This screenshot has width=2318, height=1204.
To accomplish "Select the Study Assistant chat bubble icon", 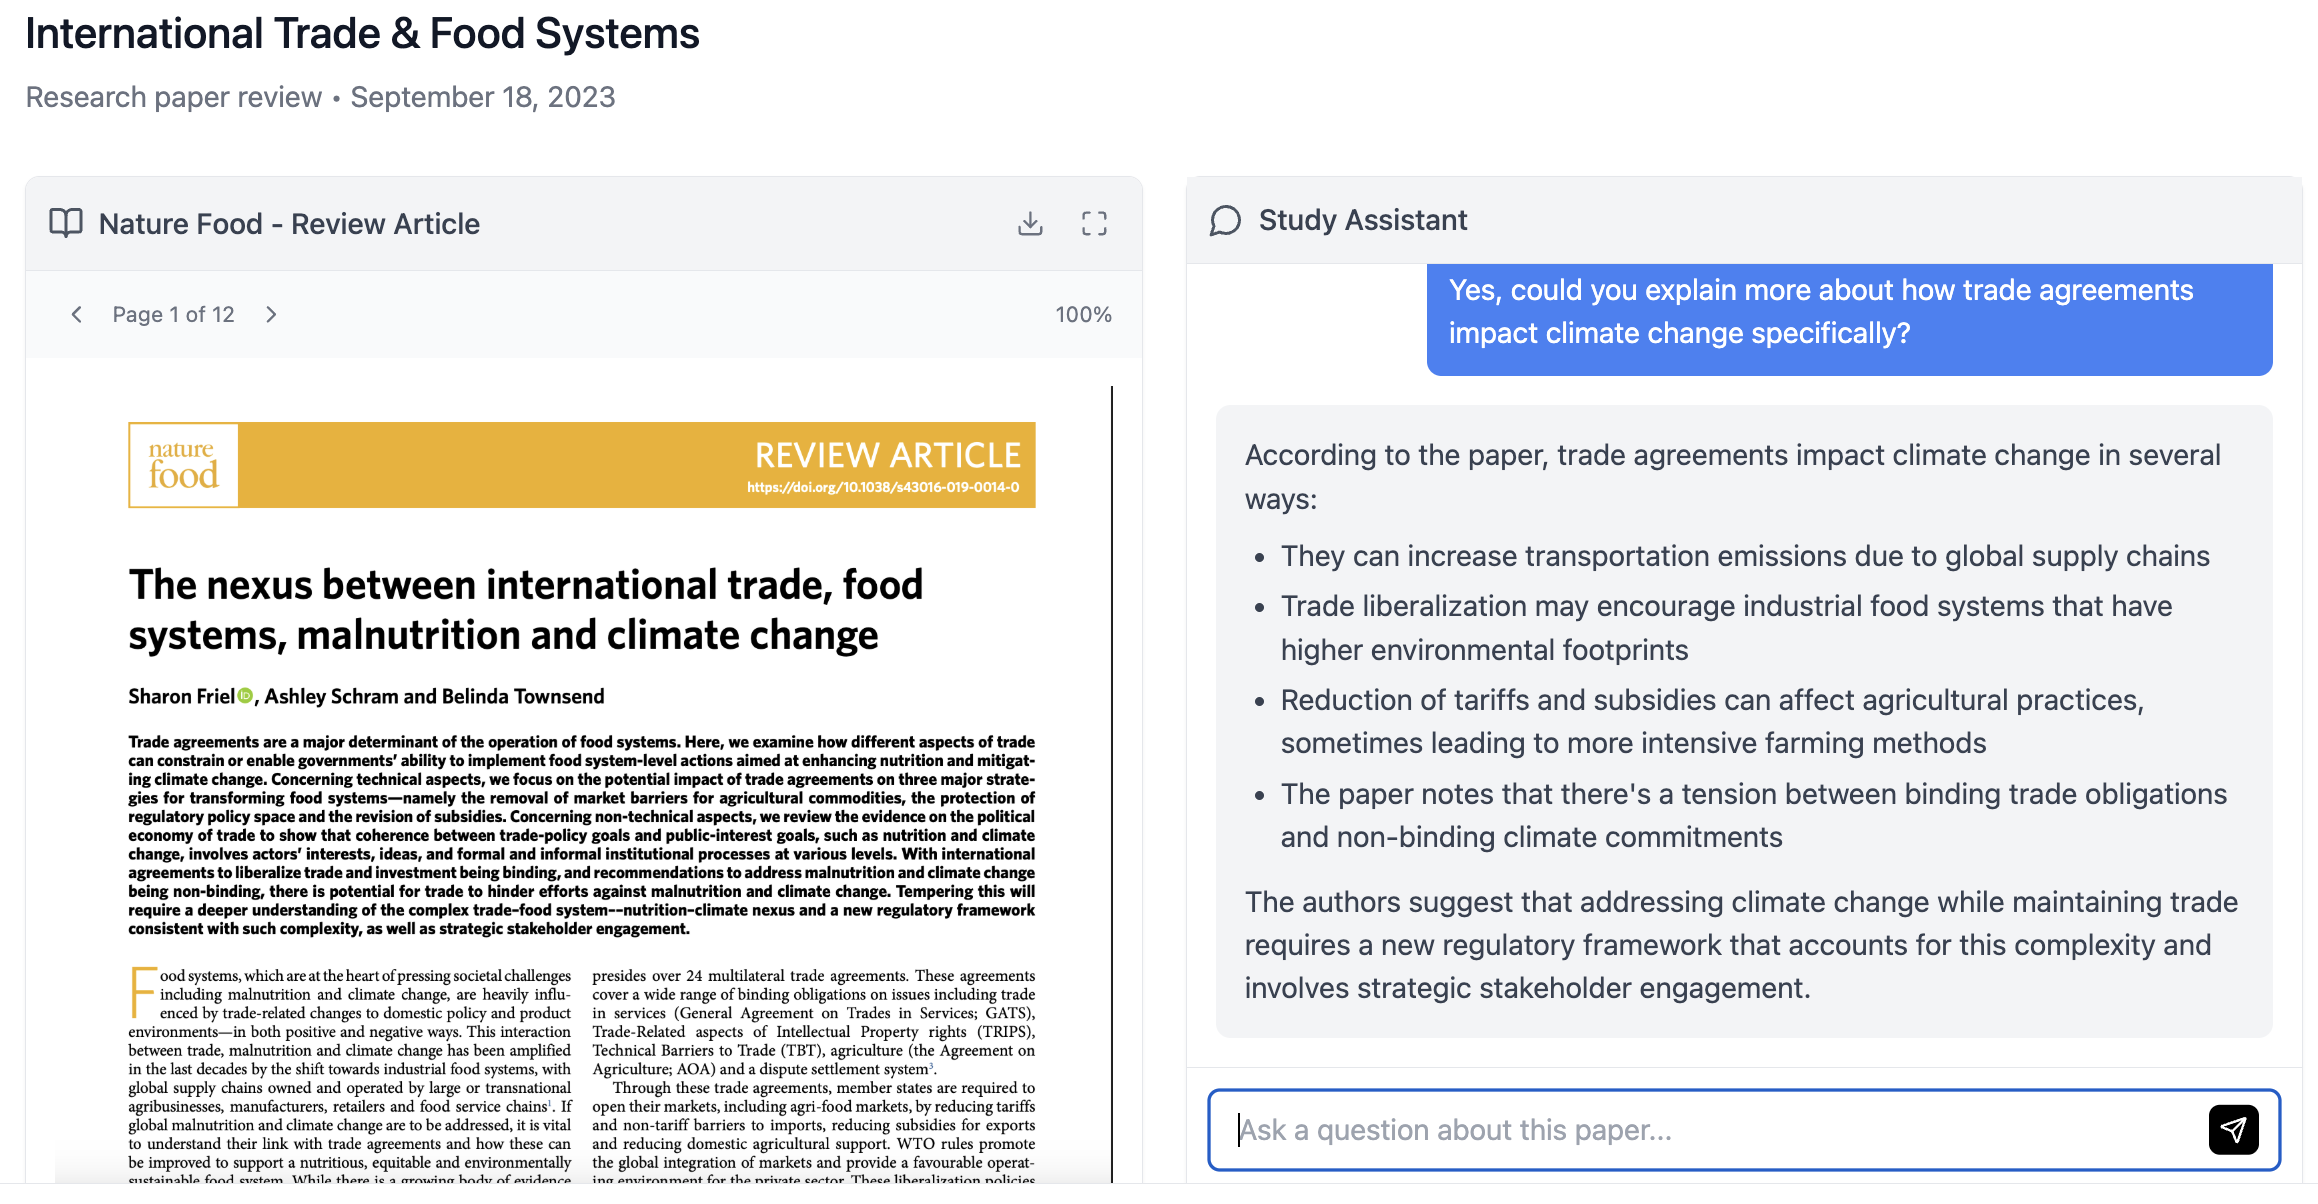I will [x=1224, y=220].
